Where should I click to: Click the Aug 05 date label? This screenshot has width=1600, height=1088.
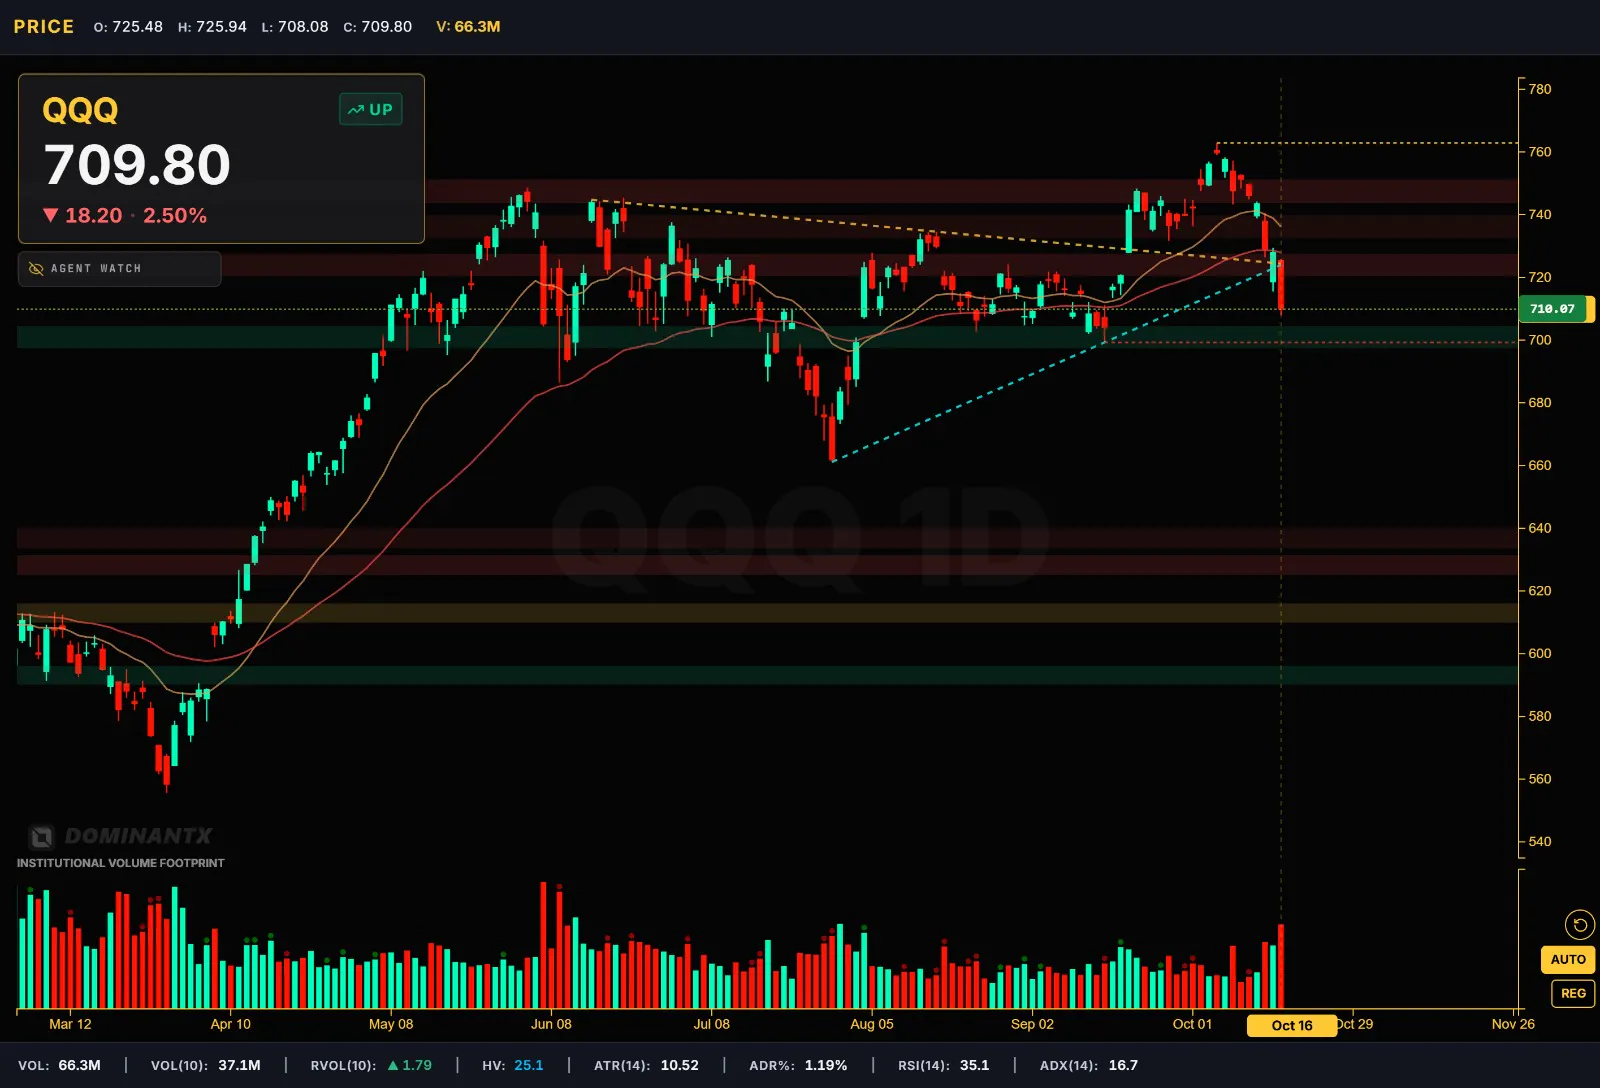pos(872,1024)
